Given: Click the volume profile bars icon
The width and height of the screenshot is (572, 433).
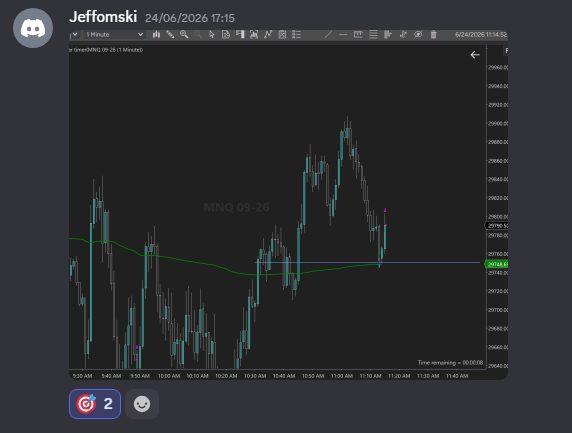Looking at the screenshot, I should pyautogui.click(x=388, y=34).
